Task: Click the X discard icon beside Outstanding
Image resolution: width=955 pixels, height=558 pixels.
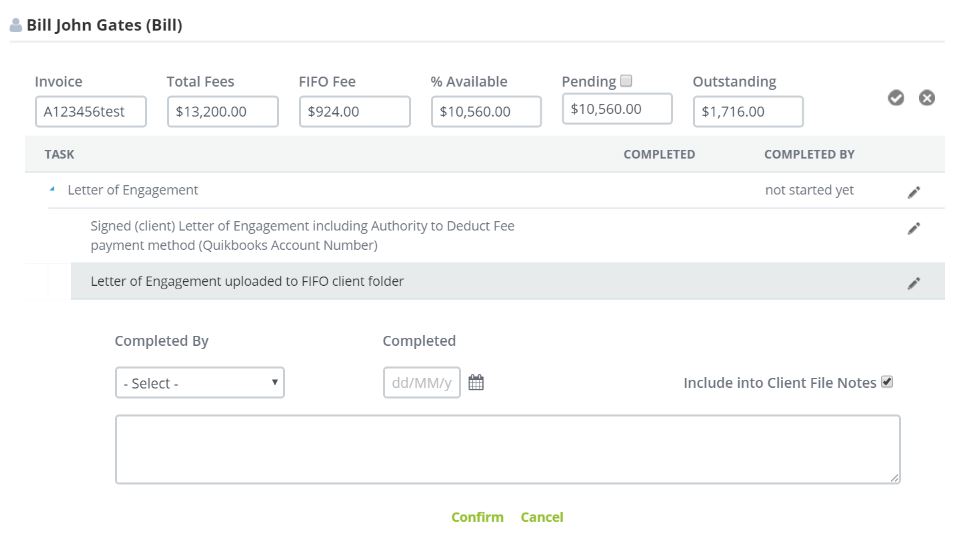Action: point(927,98)
